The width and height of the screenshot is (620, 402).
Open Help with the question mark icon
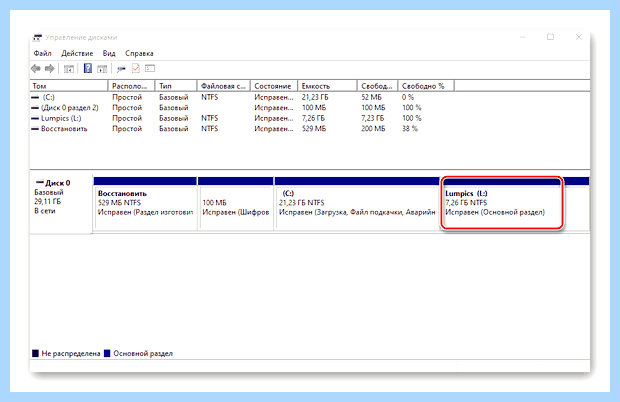[x=88, y=69]
